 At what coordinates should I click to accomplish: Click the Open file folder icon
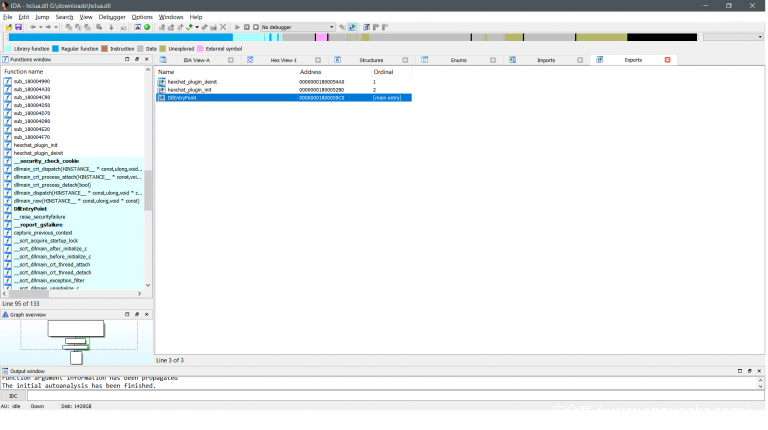[8, 27]
